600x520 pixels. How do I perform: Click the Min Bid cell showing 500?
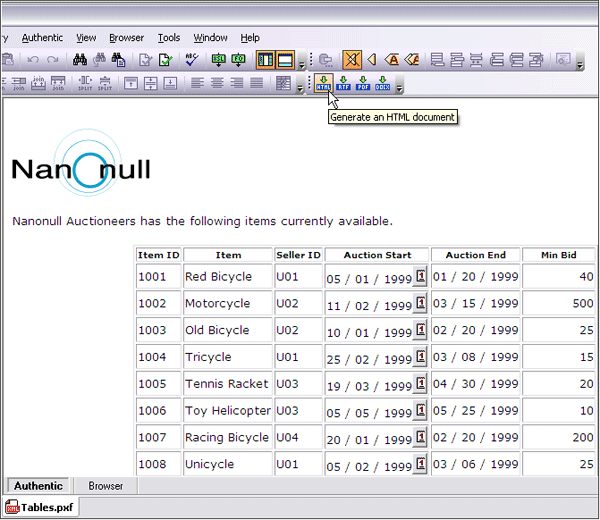[559, 304]
